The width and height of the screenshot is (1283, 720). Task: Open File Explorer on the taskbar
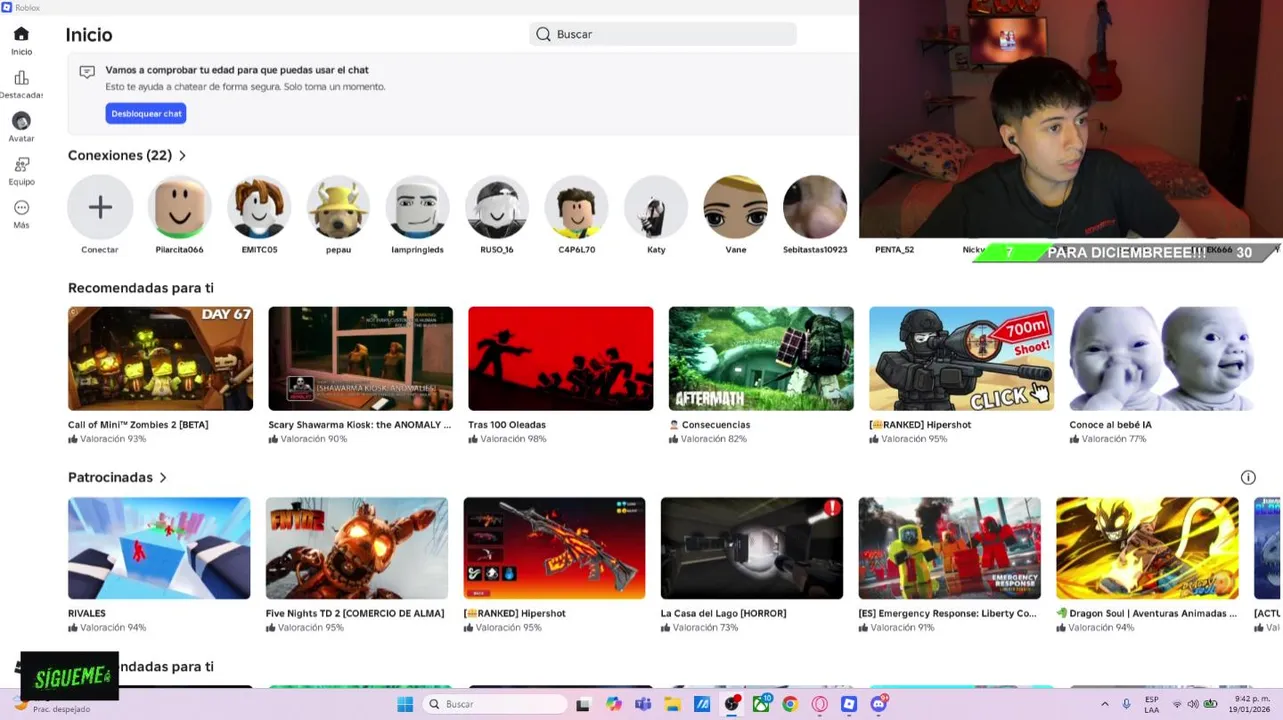[x=672, y=704]
